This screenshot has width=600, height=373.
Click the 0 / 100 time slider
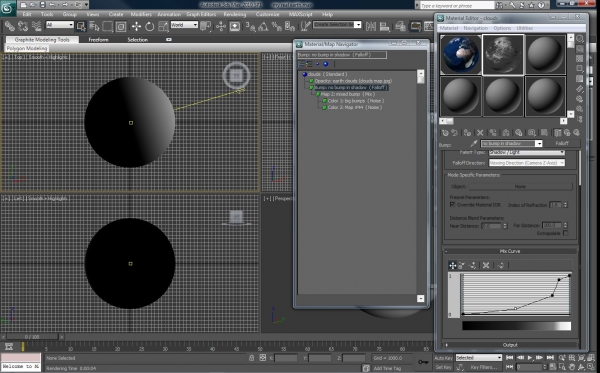(33, 337)
